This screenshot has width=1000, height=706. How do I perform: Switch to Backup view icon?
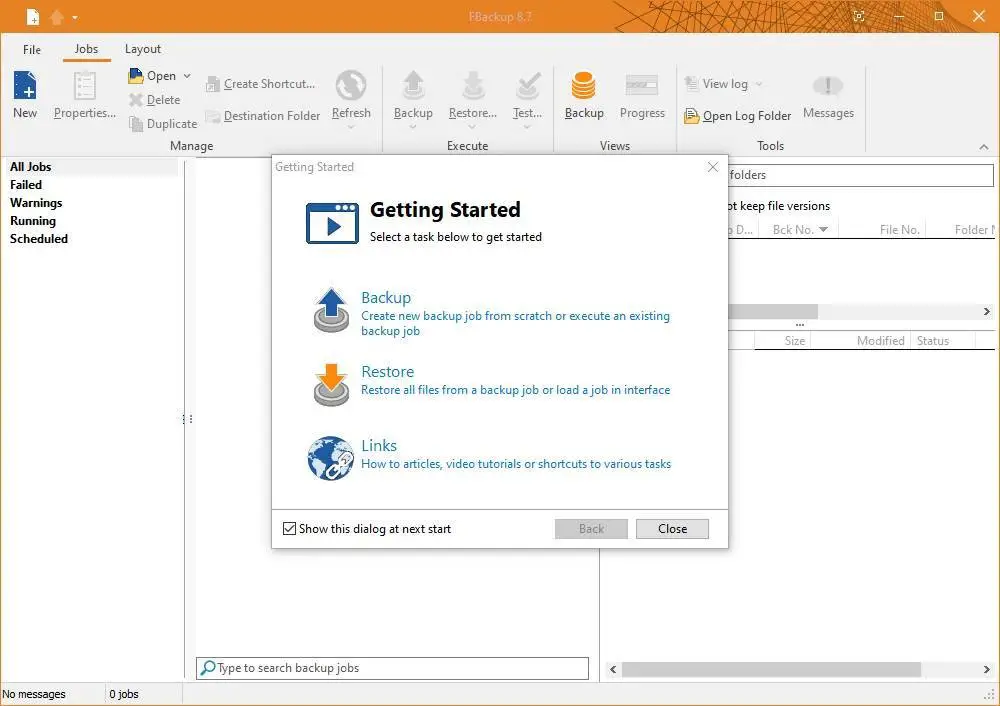tap(584, 85)
